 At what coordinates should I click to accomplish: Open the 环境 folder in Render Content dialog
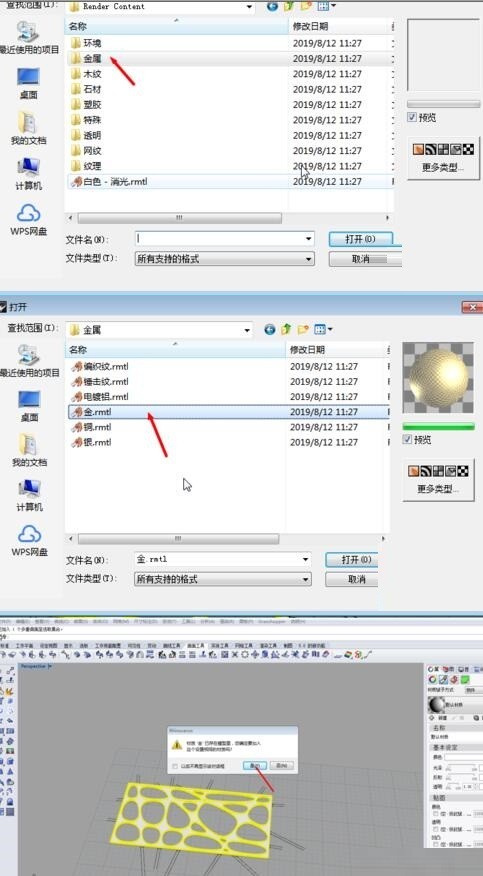(86, 43)
